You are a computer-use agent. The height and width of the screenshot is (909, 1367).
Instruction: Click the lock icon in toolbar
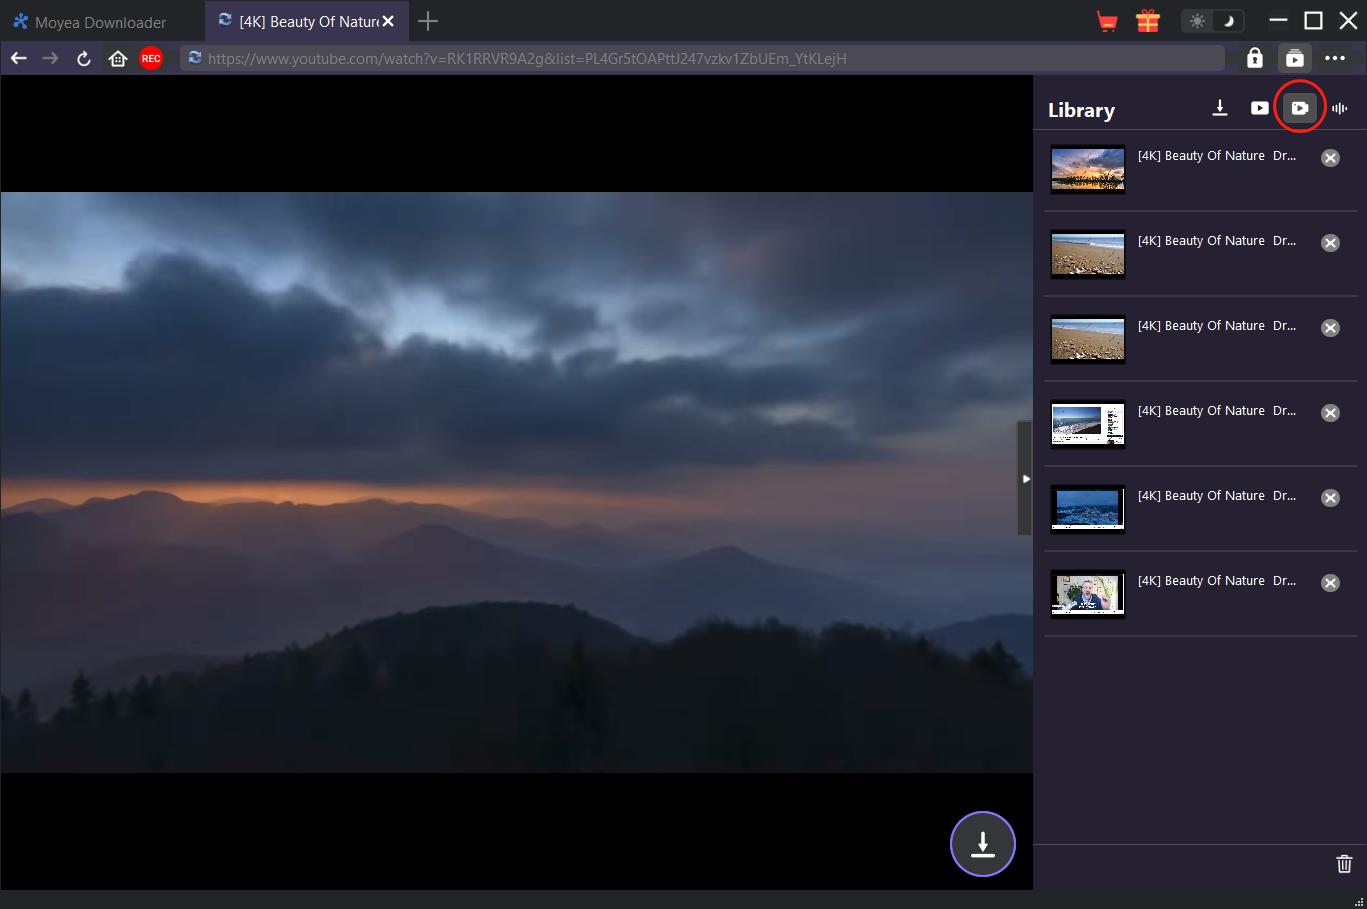[x=1254, y=59]
